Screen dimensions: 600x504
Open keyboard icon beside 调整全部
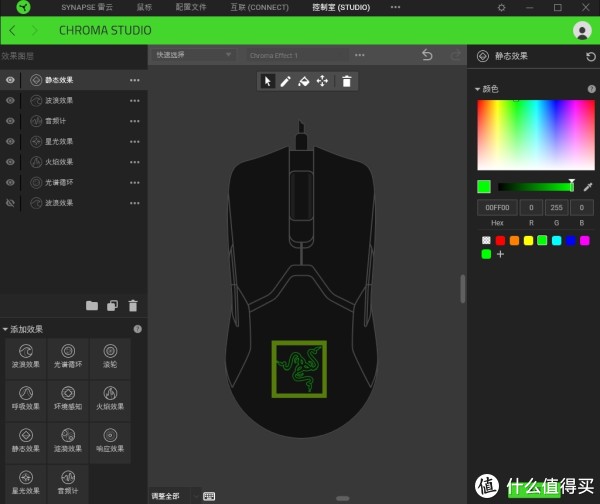point(209,496)
